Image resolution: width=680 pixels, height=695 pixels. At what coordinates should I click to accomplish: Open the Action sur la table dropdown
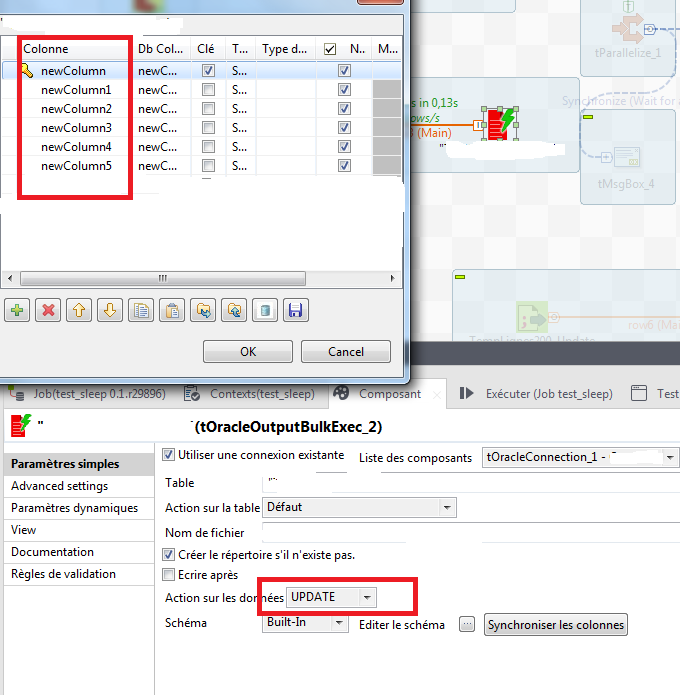pos(447,508)
